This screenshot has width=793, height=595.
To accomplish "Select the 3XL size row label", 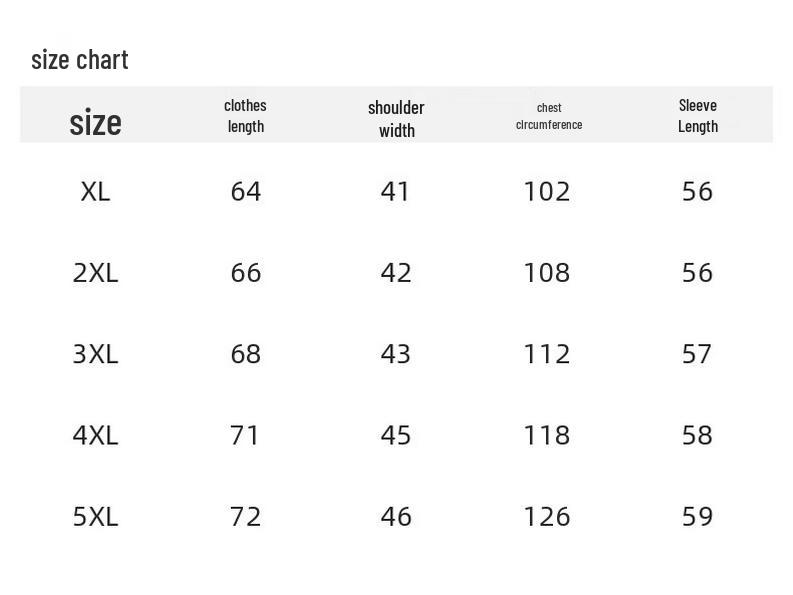I will 95,354.
